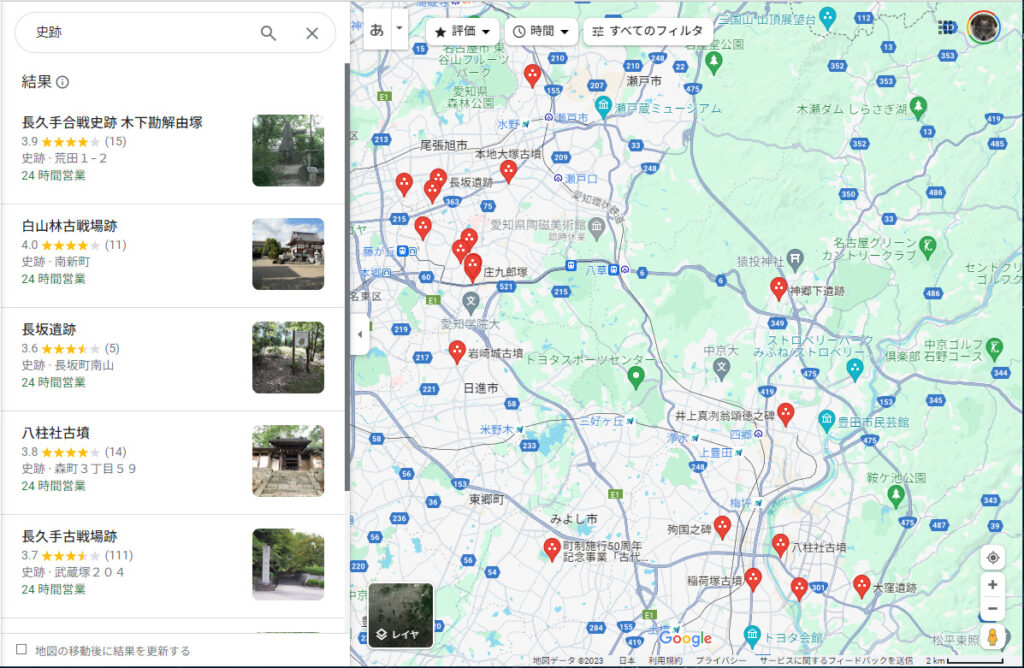This screenshot has width=1024, height=668.
Task: Collapse the side panel with arrow tab
Action: pos(359,334)
